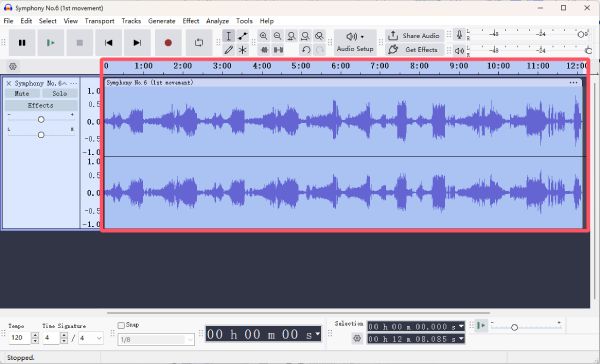The image size is (600, 364).
Task: Open the Analyze menu
Action: (x=217, y=21)
